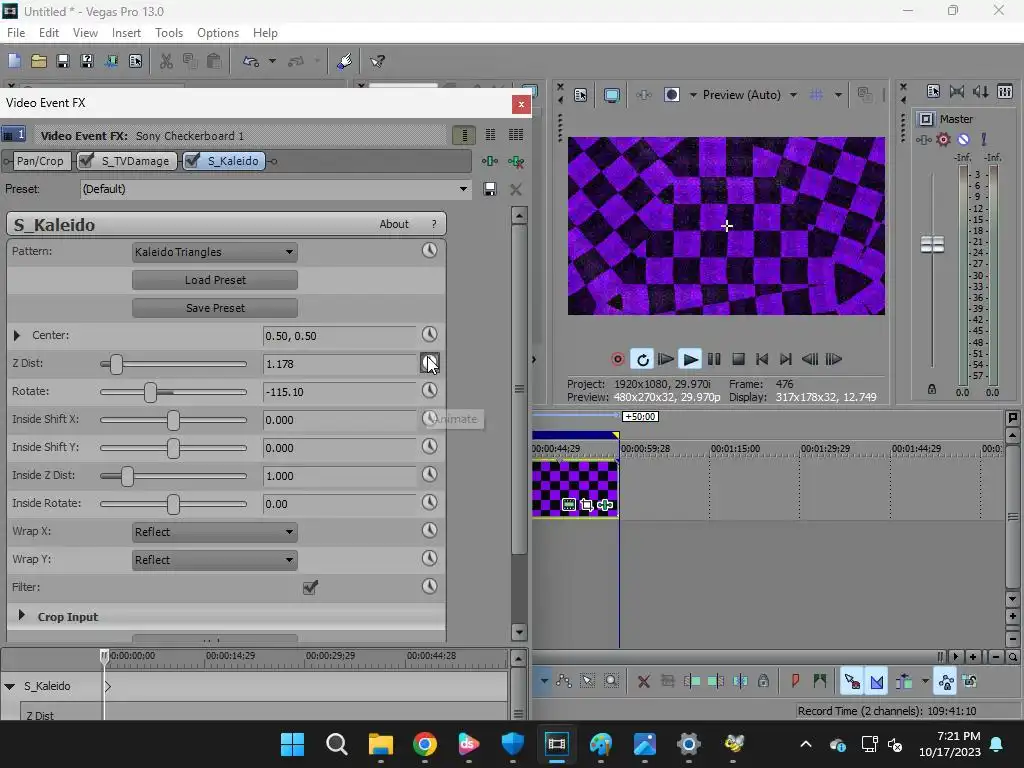
Task: Click the Load Preset button
Action: [215, 280]
